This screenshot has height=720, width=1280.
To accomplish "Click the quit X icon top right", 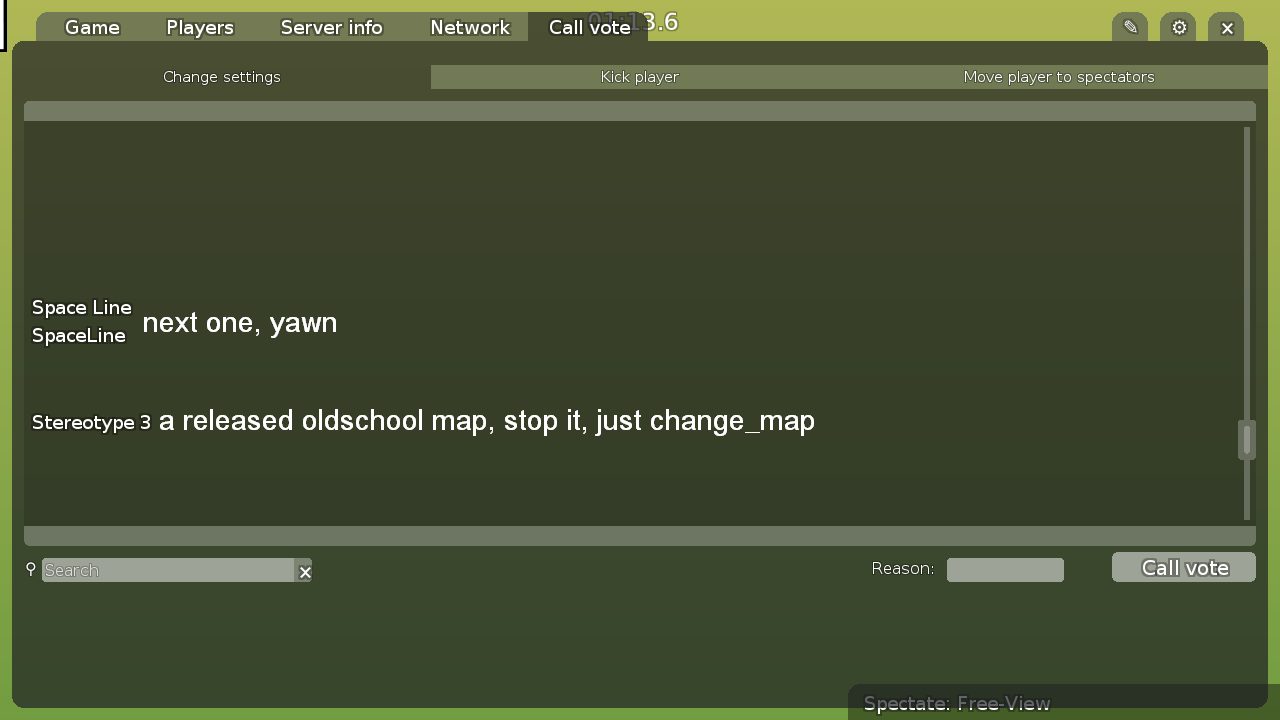I will [x=1226, y=27].
